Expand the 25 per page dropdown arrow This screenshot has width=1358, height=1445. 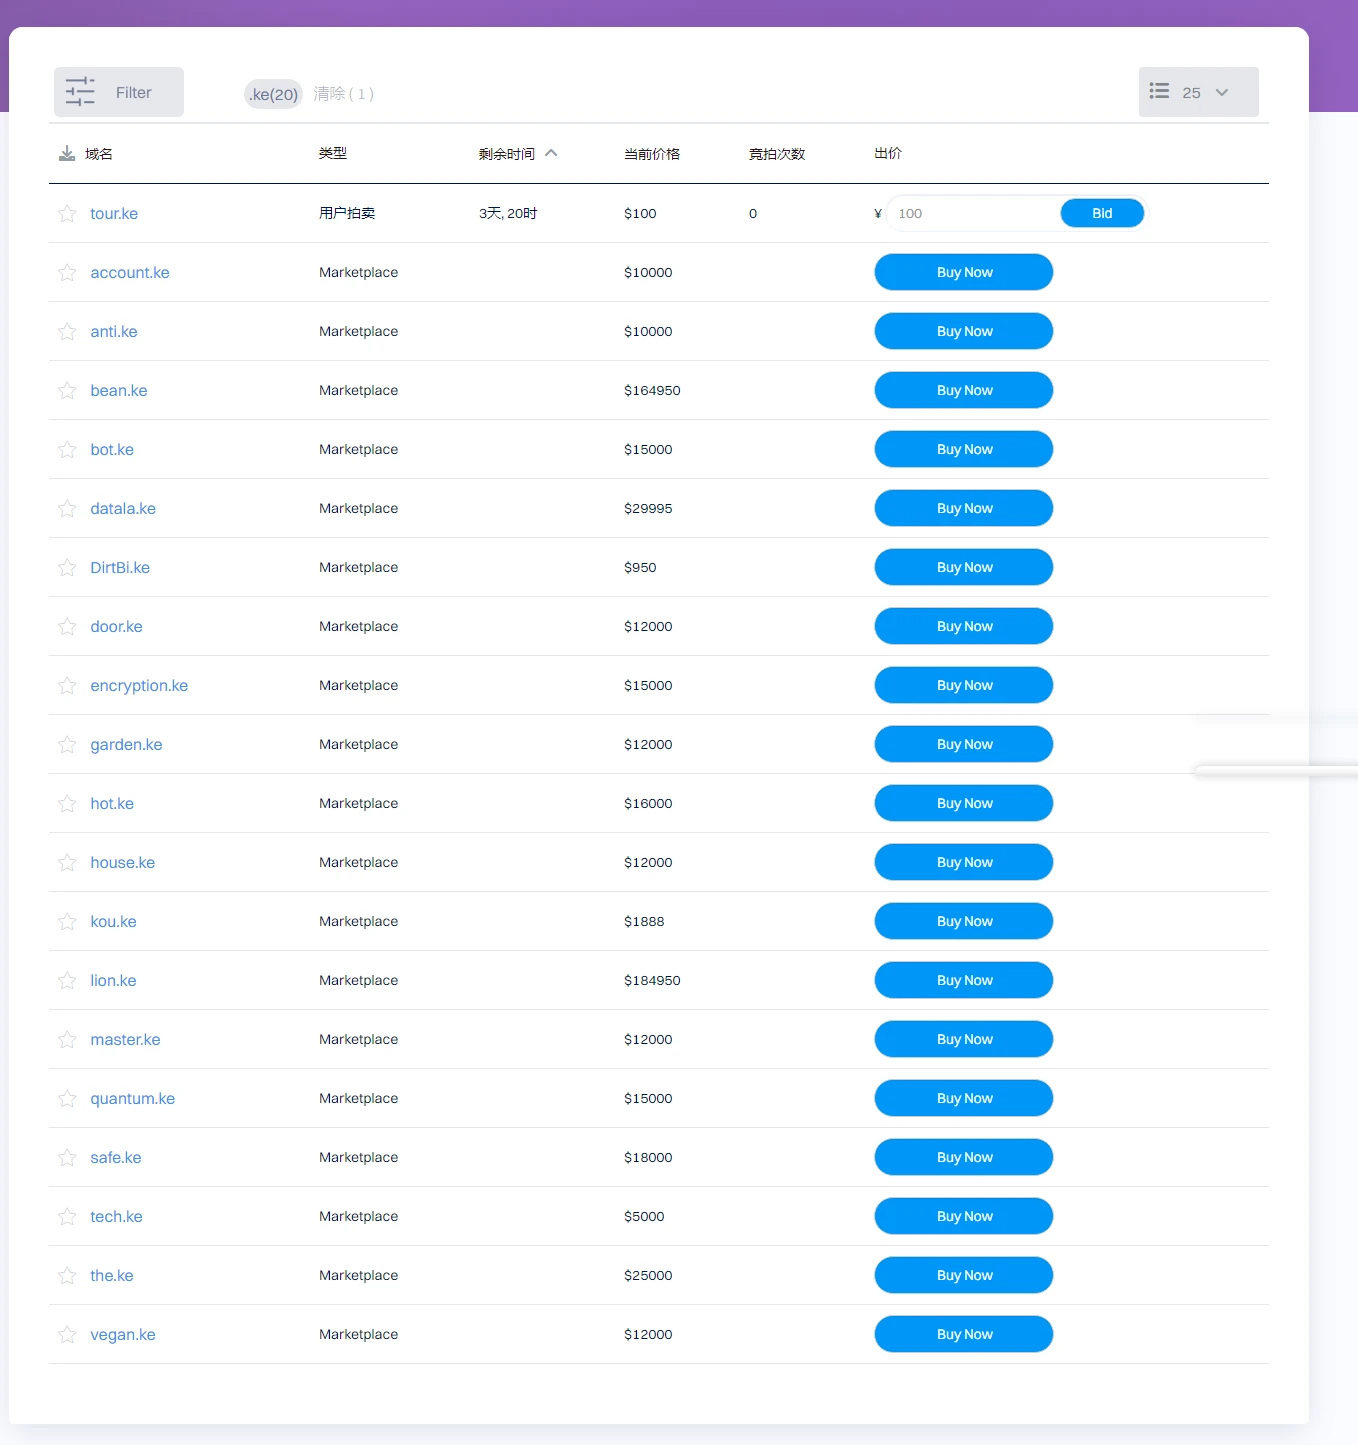1221,92
